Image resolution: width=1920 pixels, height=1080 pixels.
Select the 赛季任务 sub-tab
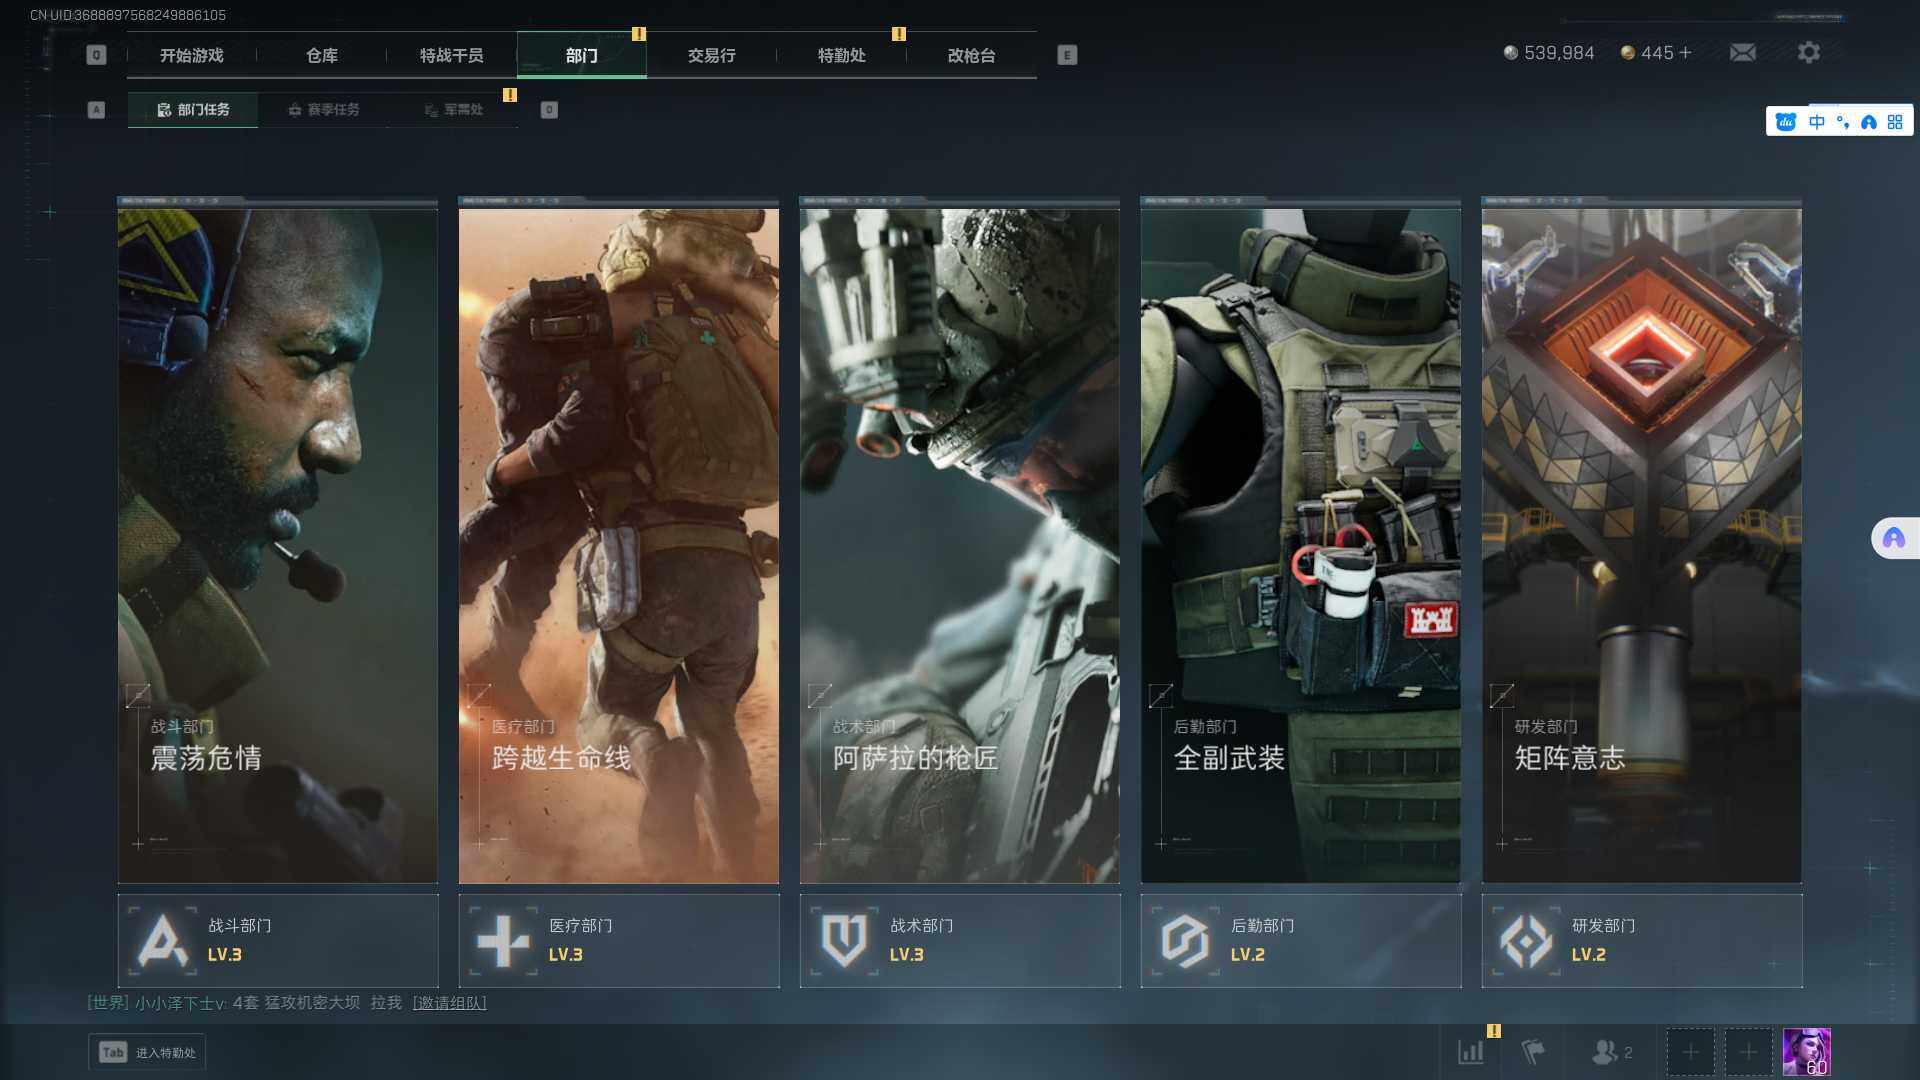point(323,110)
